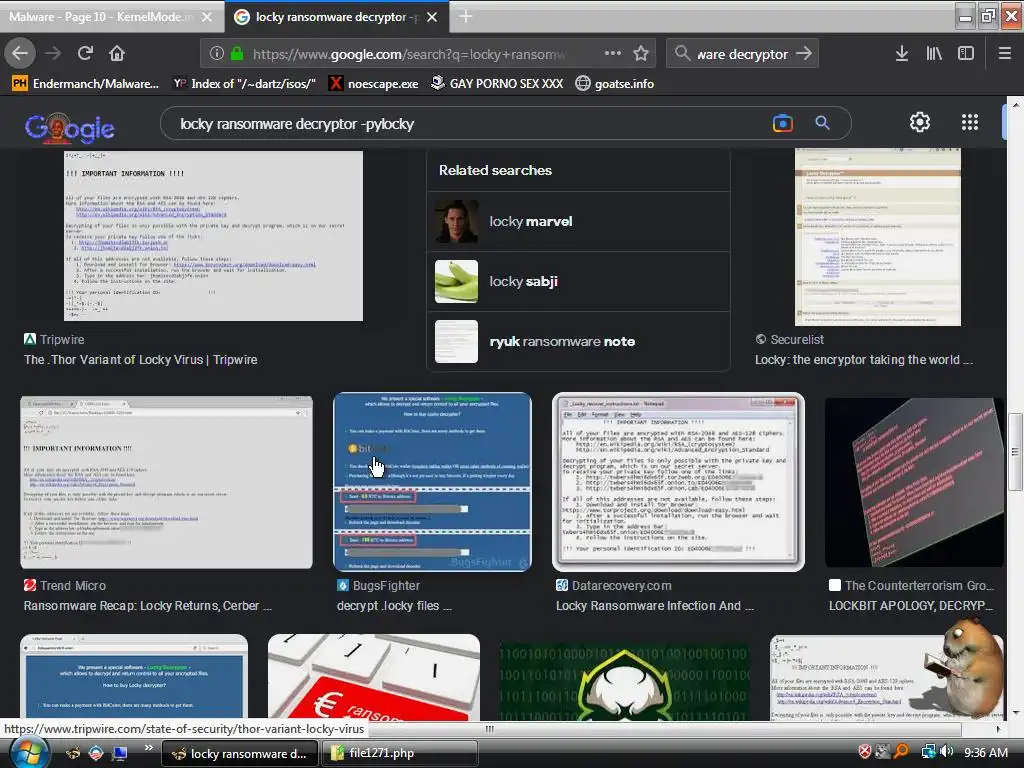1024x768 pixels.
Task: Open the red ransom keyboard key image
Action: pos(374,677)
